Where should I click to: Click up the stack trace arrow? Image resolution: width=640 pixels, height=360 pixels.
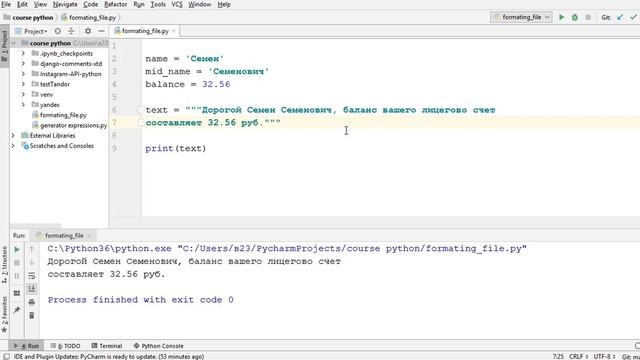click(x=31, y=249)
